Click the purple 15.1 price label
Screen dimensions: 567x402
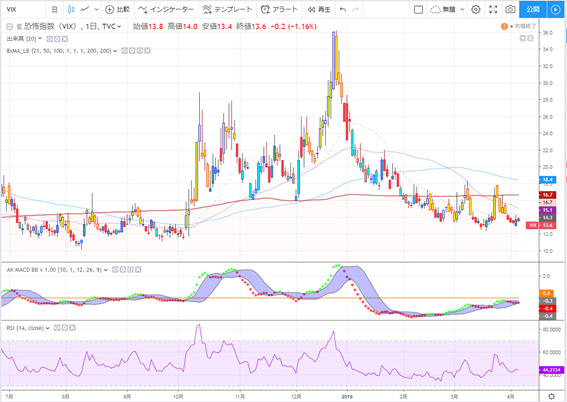pos(547,210)
